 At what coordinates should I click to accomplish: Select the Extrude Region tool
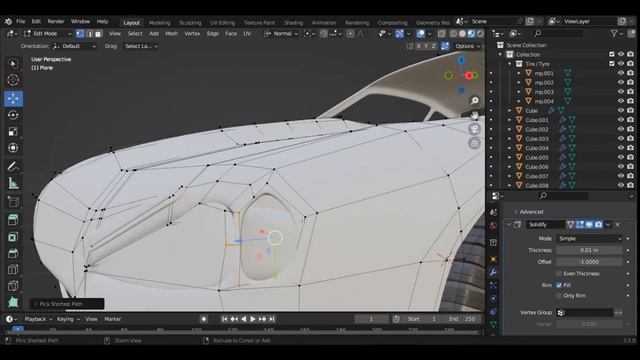(13, 220)
